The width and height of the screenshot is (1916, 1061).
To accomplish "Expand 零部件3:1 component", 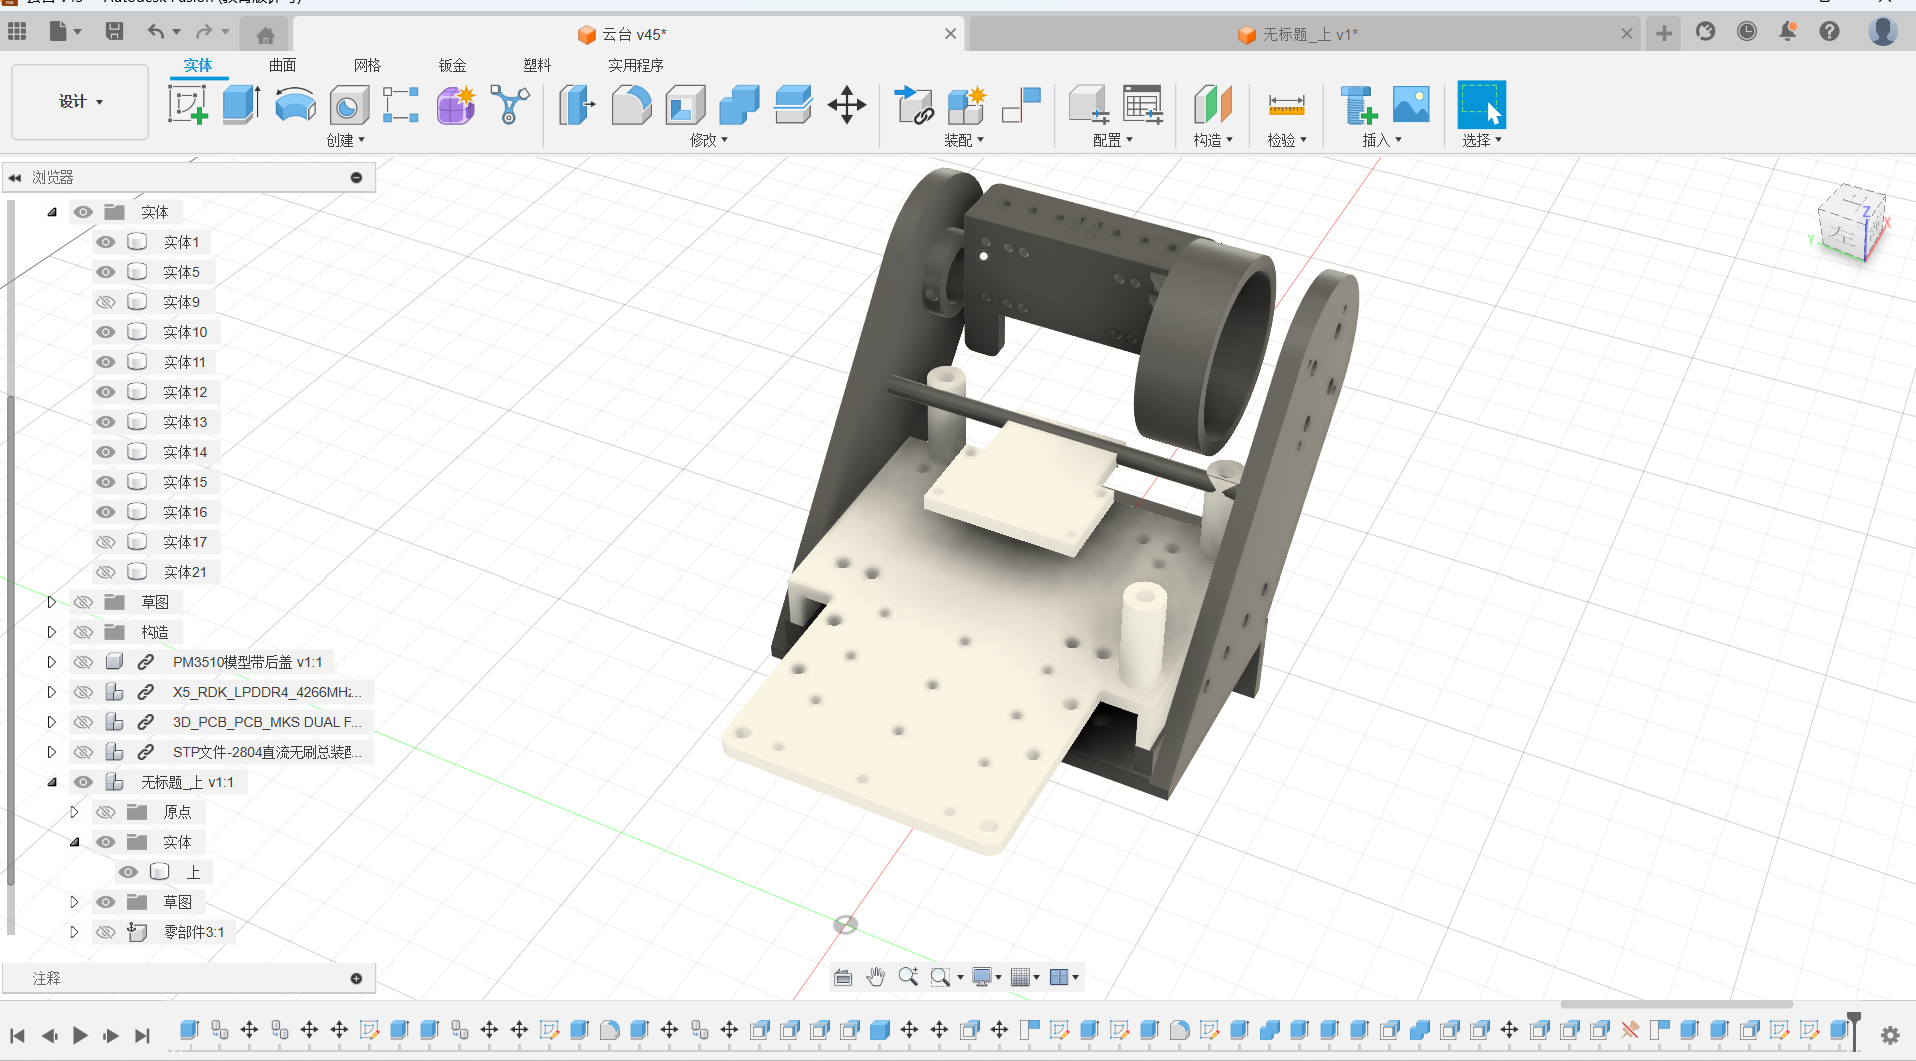I will 74,932.
